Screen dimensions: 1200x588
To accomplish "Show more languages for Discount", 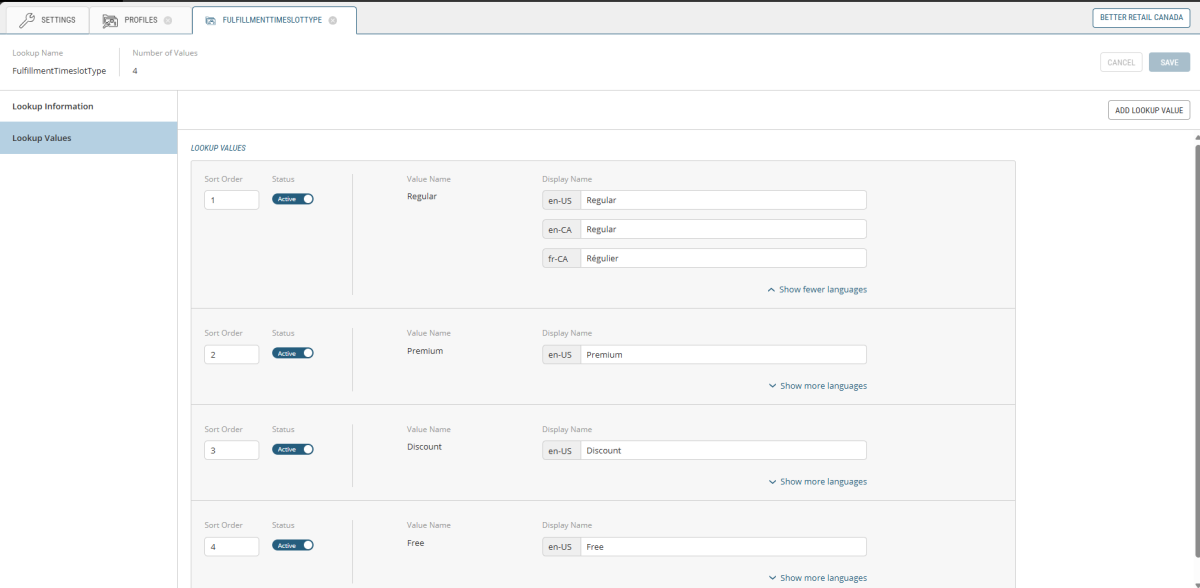I will 817,481.
